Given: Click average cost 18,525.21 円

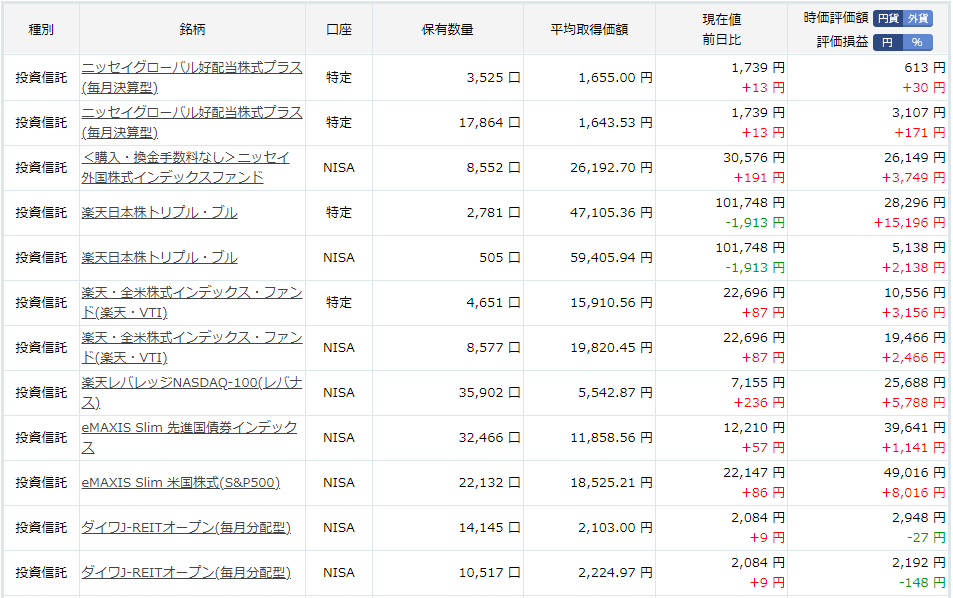Looking at the screenshot, I should [x=611, y=483].
